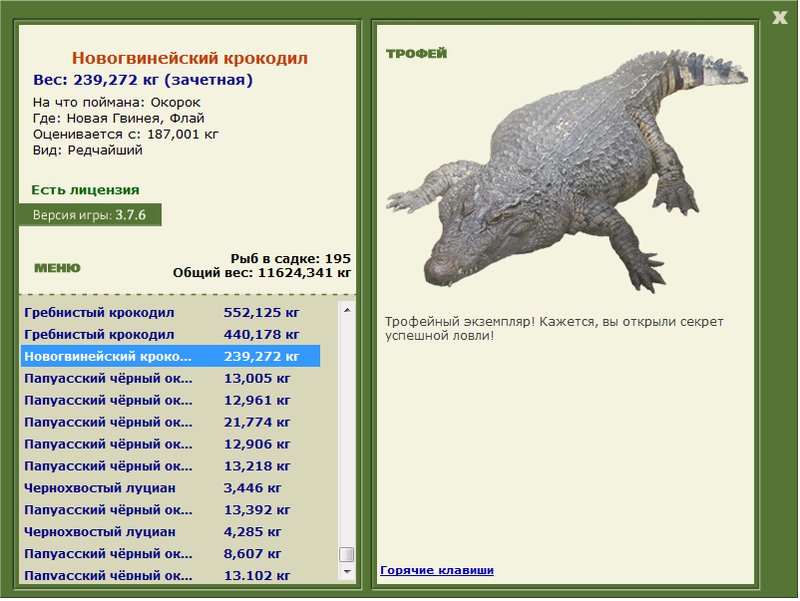800x601 pixels.
Task: Click the Версия игры: 3.7.6 badge
Action: pos(90,215)
